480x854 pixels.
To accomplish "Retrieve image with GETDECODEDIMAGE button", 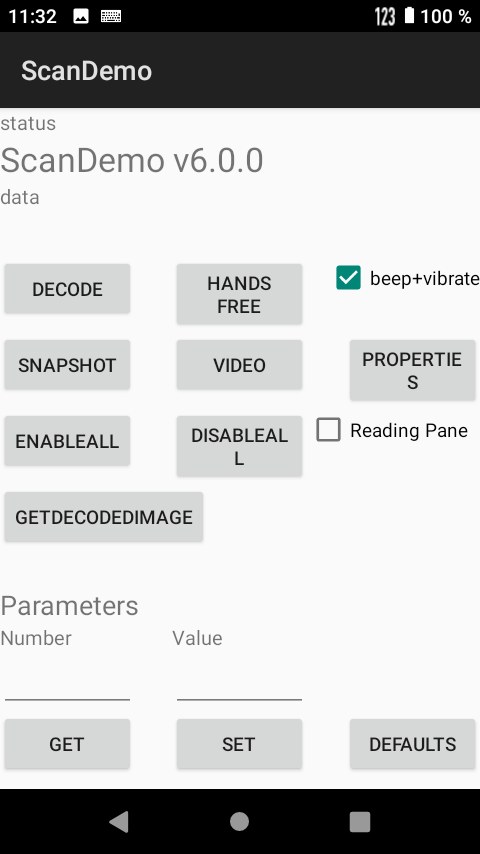I will (x=104, y=517).
